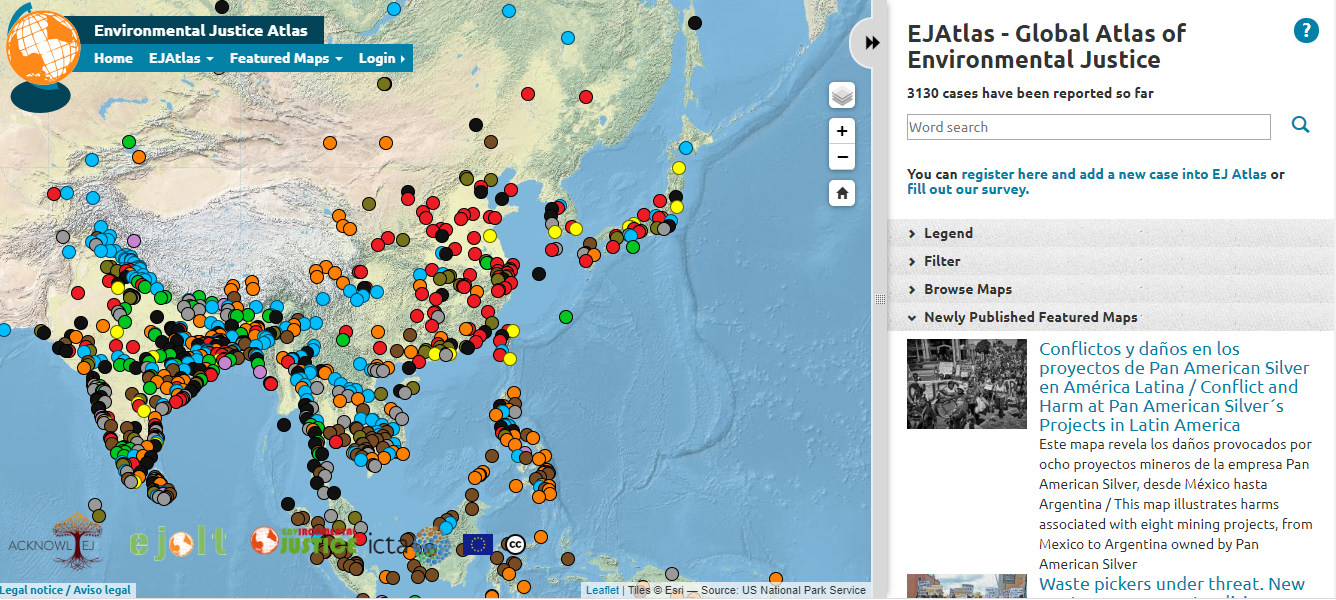
Task: Expand the Browse Maps section
Action: click(967, 289)
